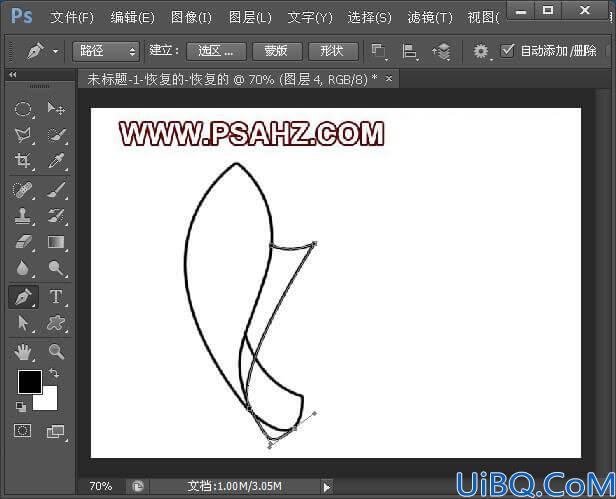
Task: Select the Eyedropper tool
Action: 56,161
